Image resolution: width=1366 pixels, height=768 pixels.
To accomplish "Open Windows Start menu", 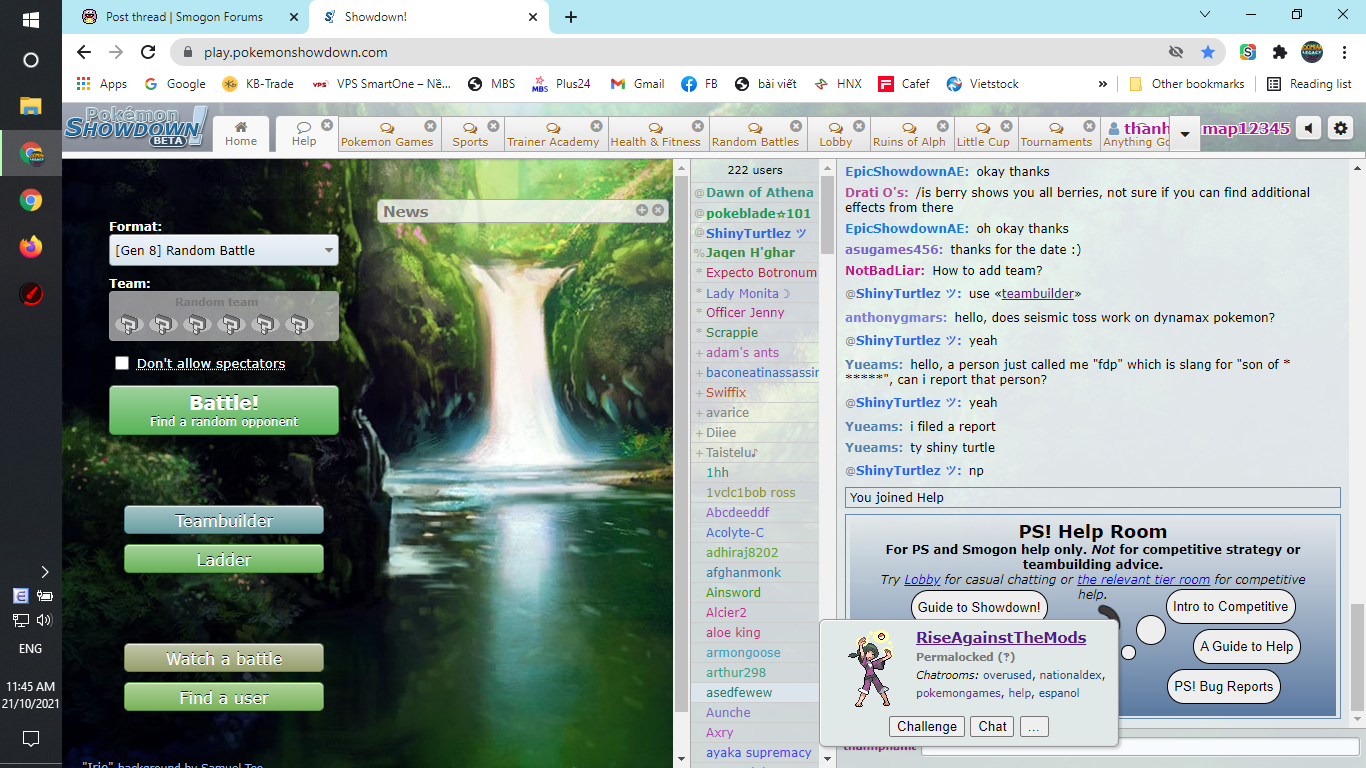I will point(30,19).
